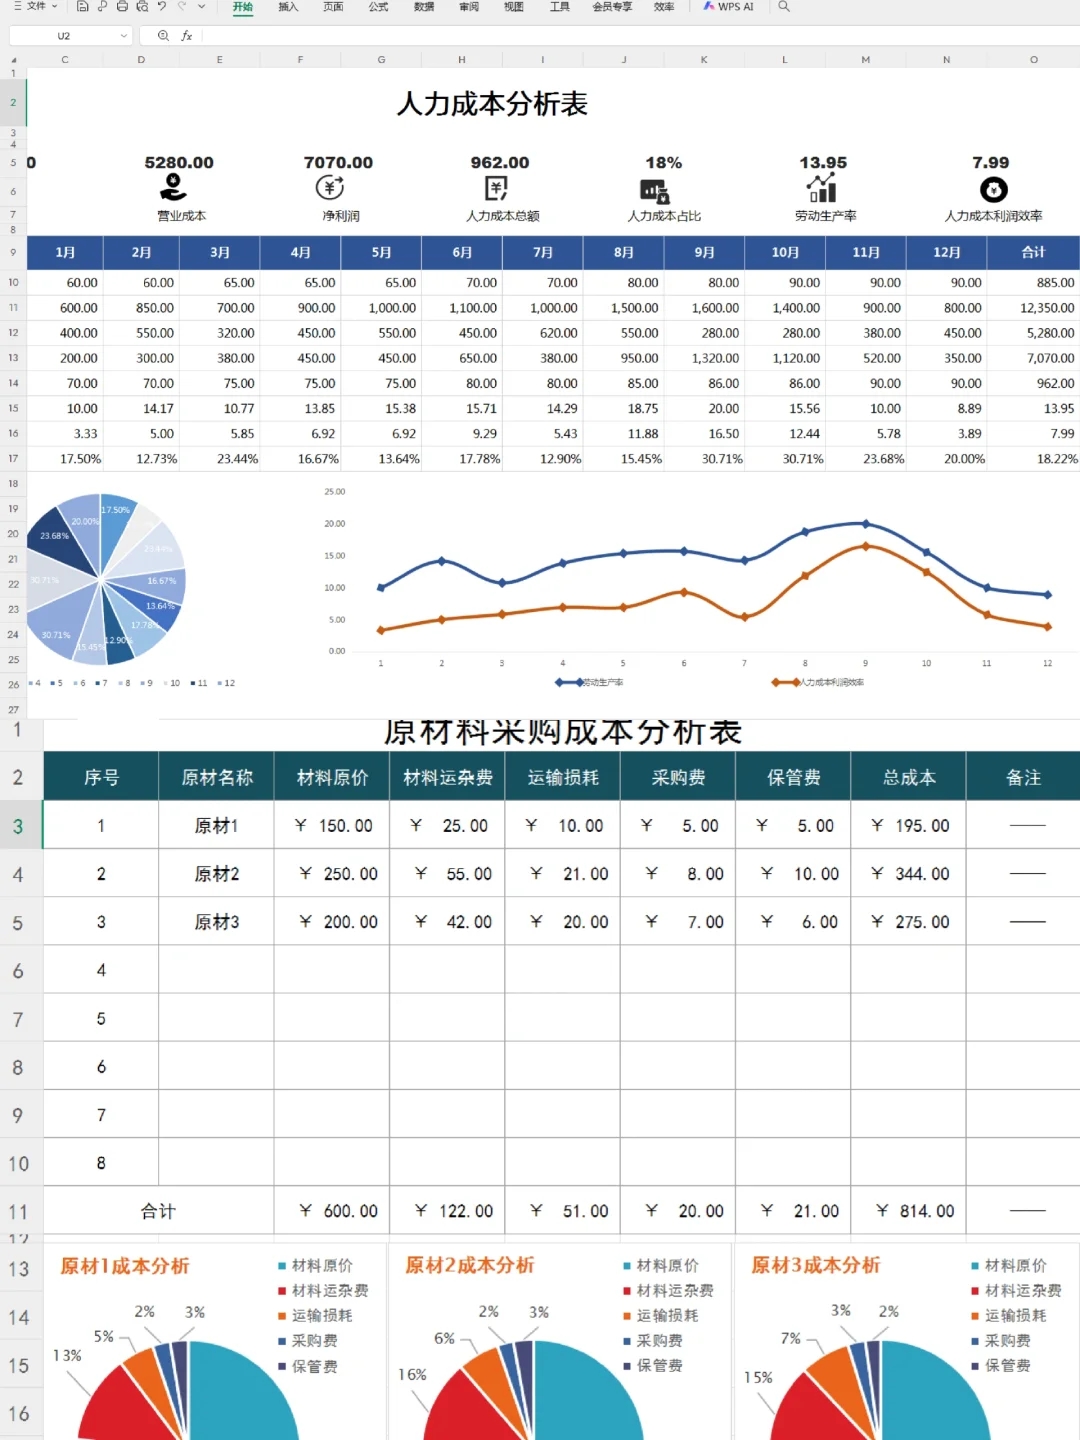
Task: Click the 原材料采购成本分析表 title
Action: pyautogui.click(x=563, y=732)
